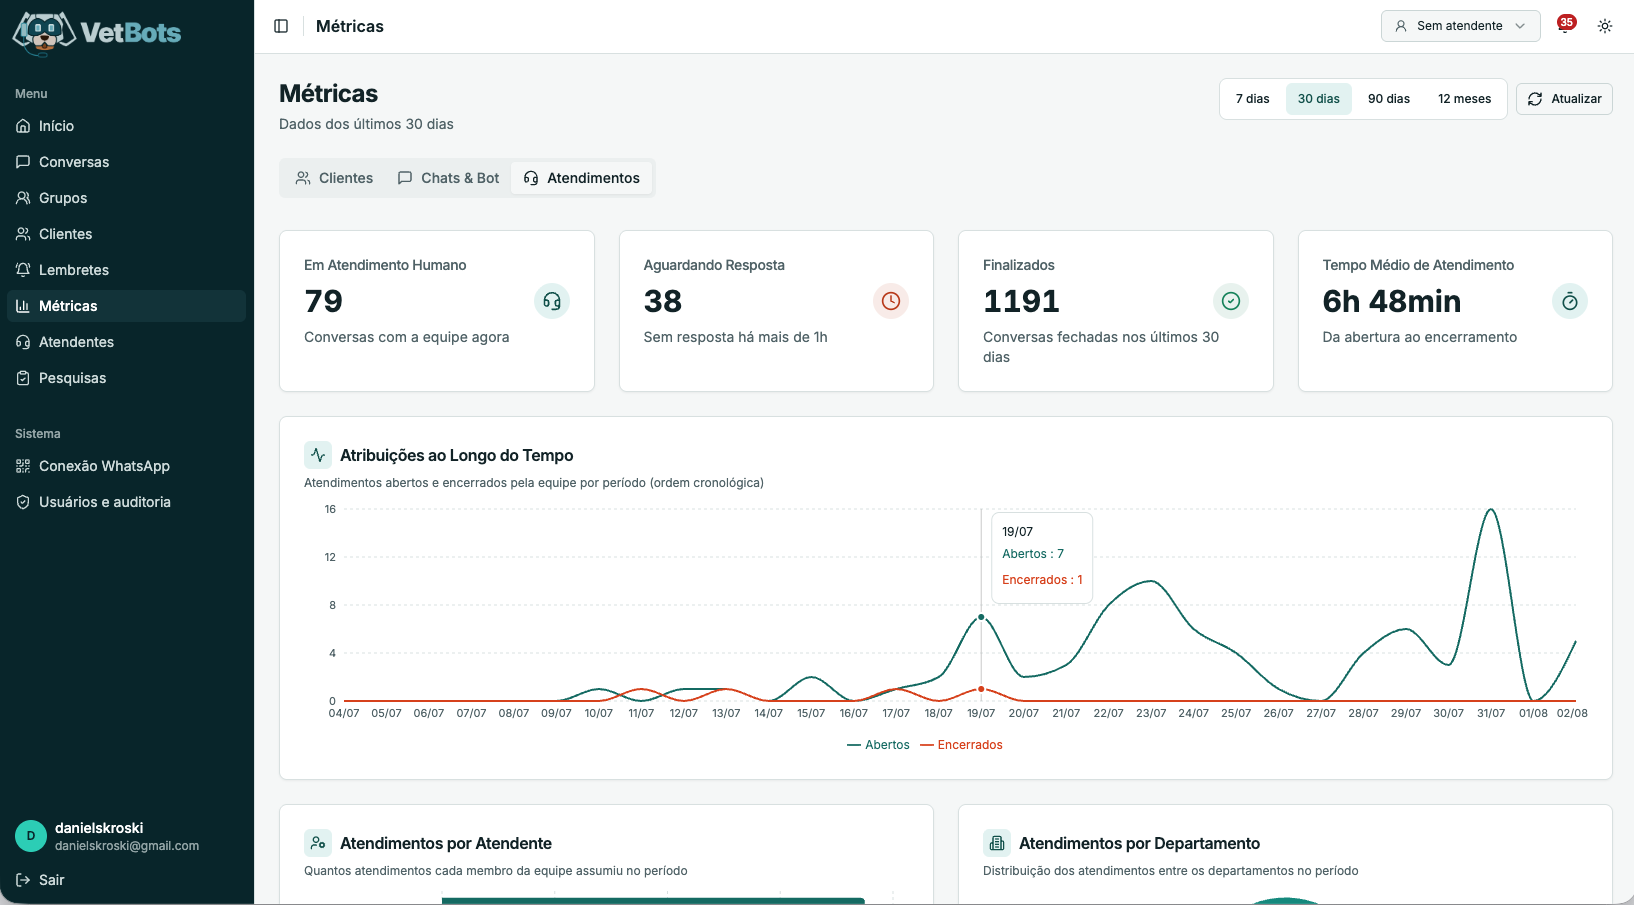Image resolution: width=1634 pixels, height=905 pixels.
Task: Click the Atualizar button
Action: pyautogui.click(x=1564, y=99)
